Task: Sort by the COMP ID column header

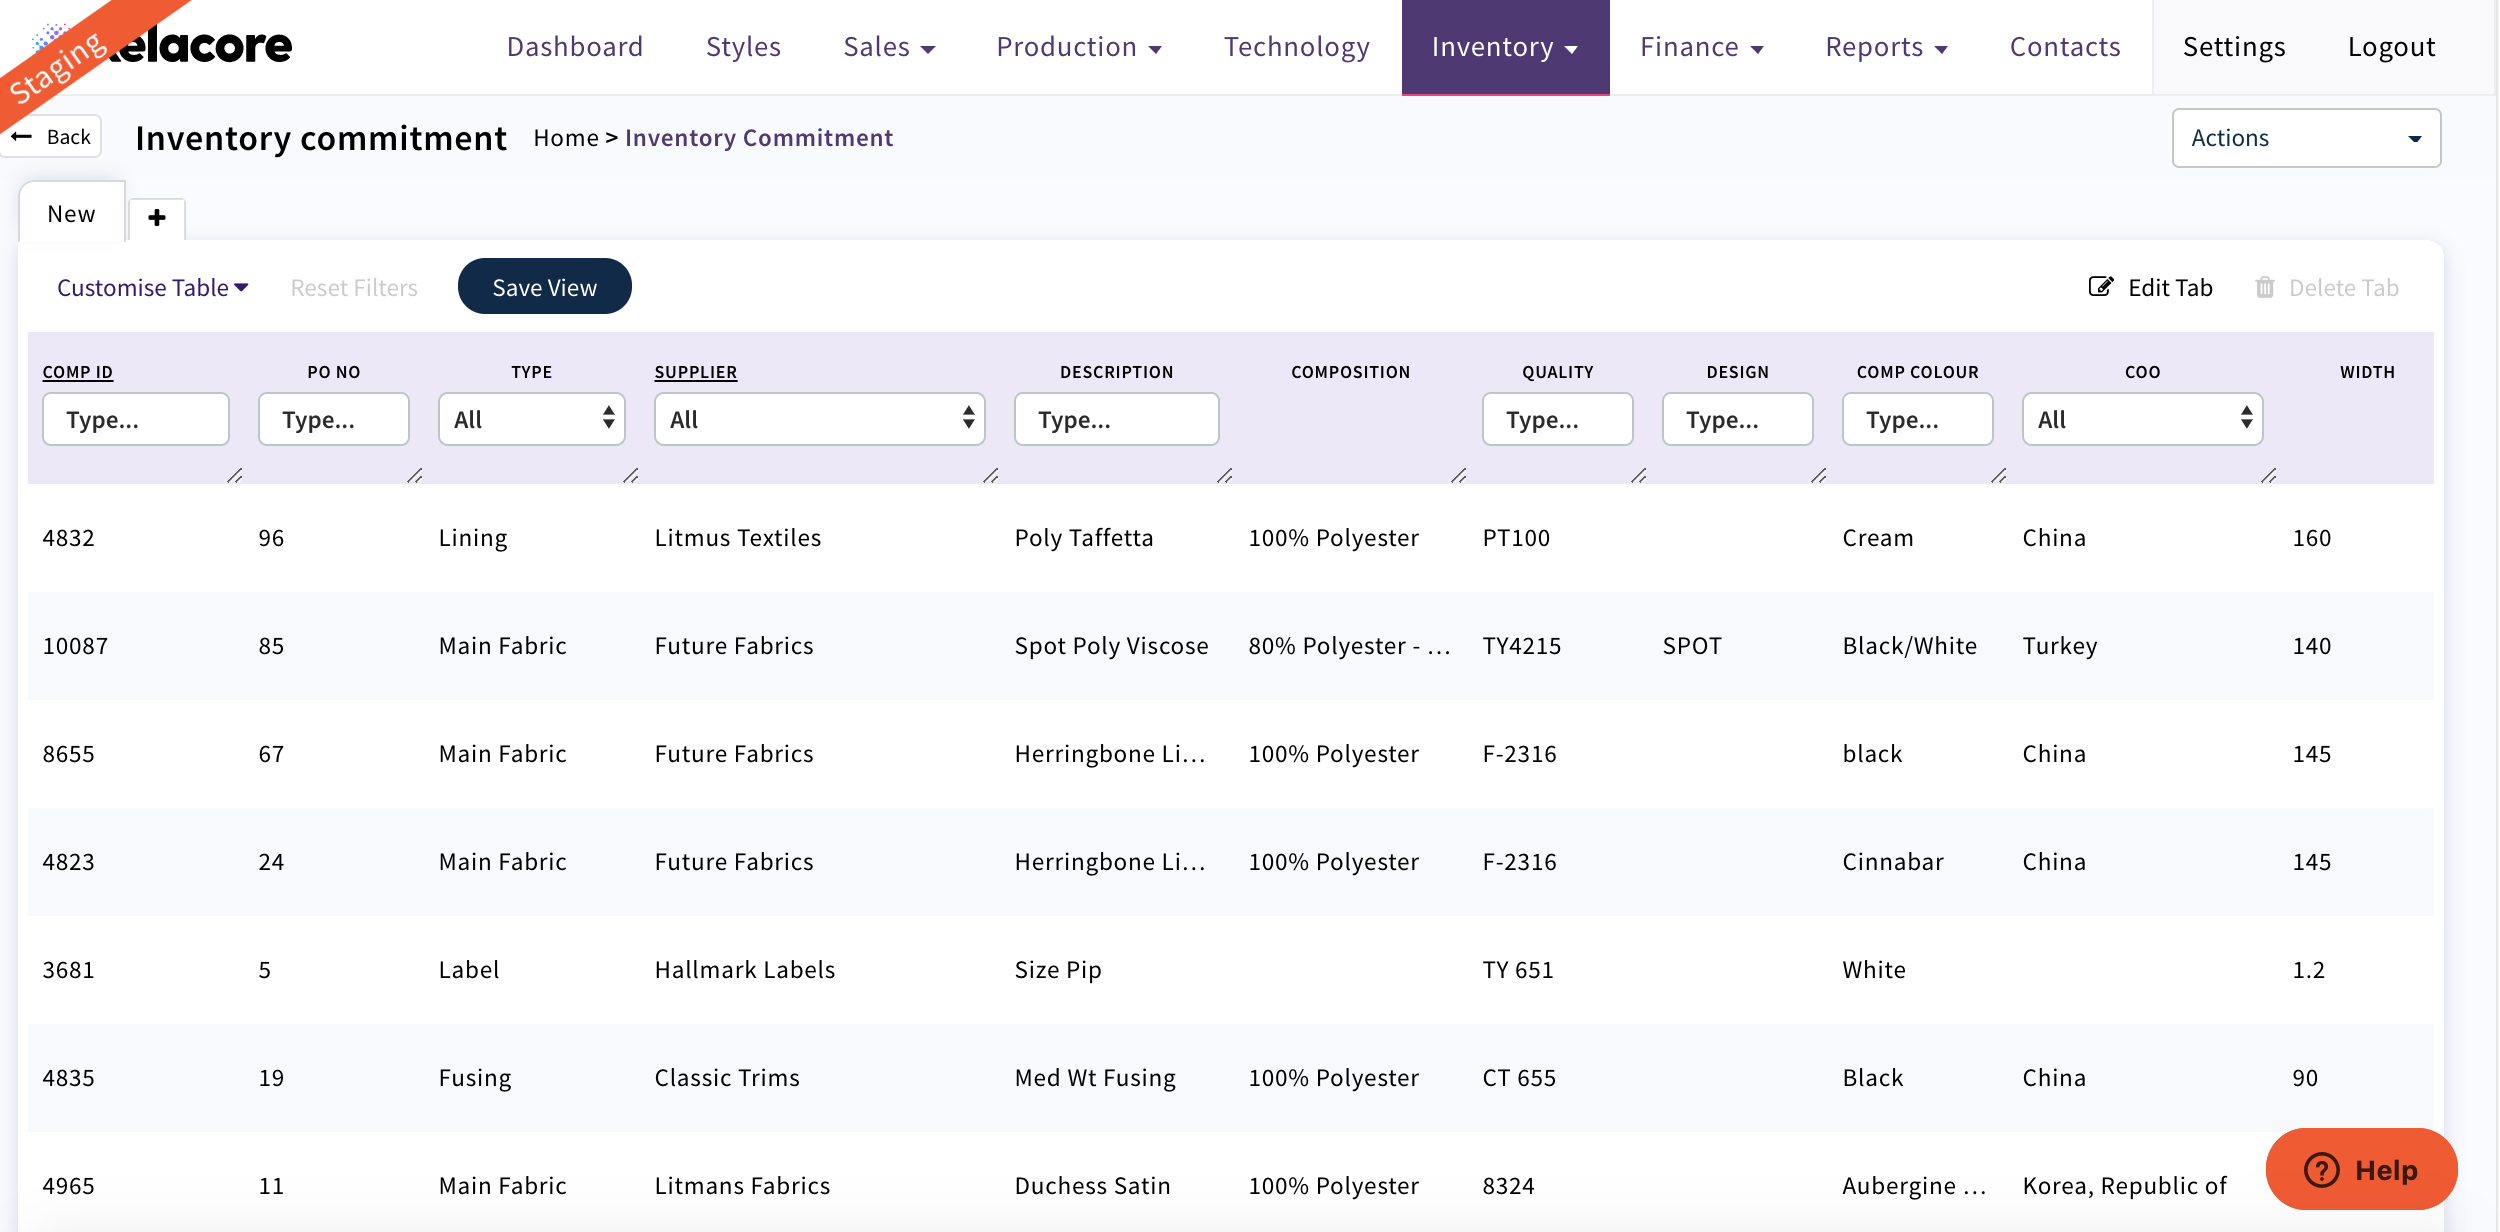Action: (77, 371)
